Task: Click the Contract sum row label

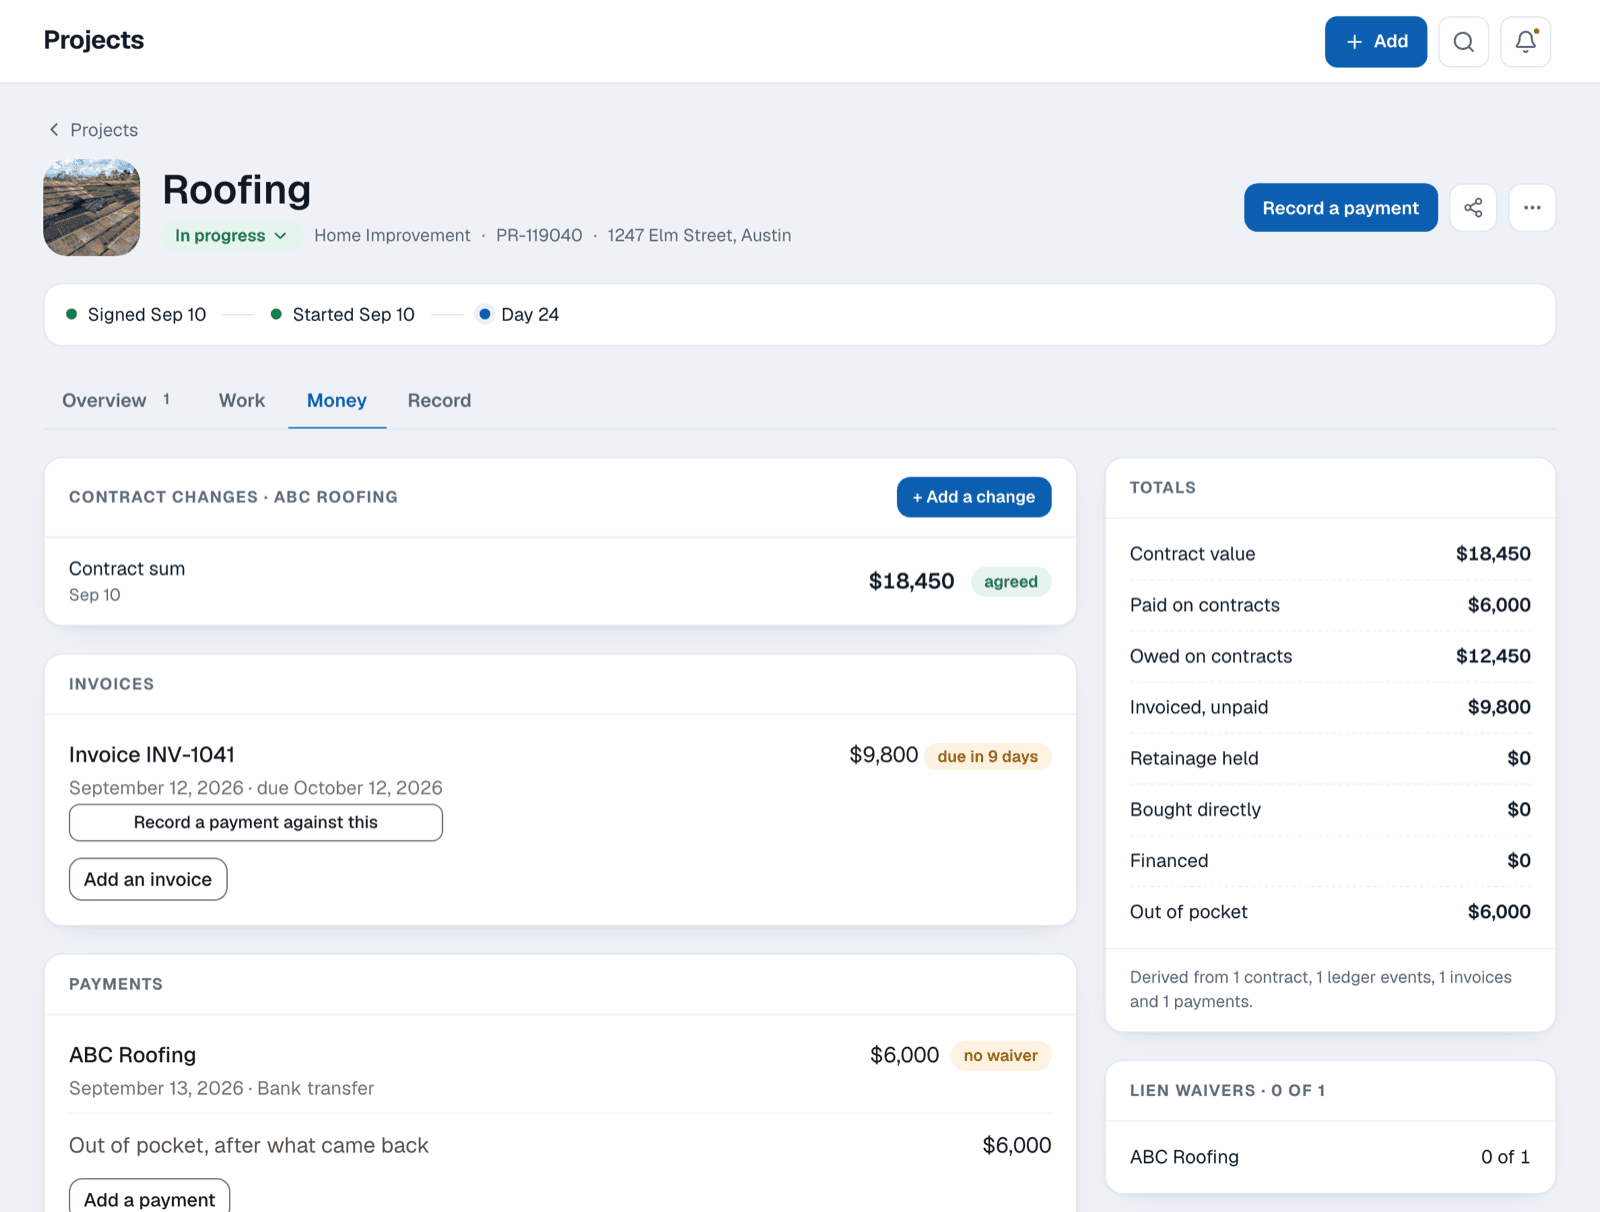Action: click(127, 569)
